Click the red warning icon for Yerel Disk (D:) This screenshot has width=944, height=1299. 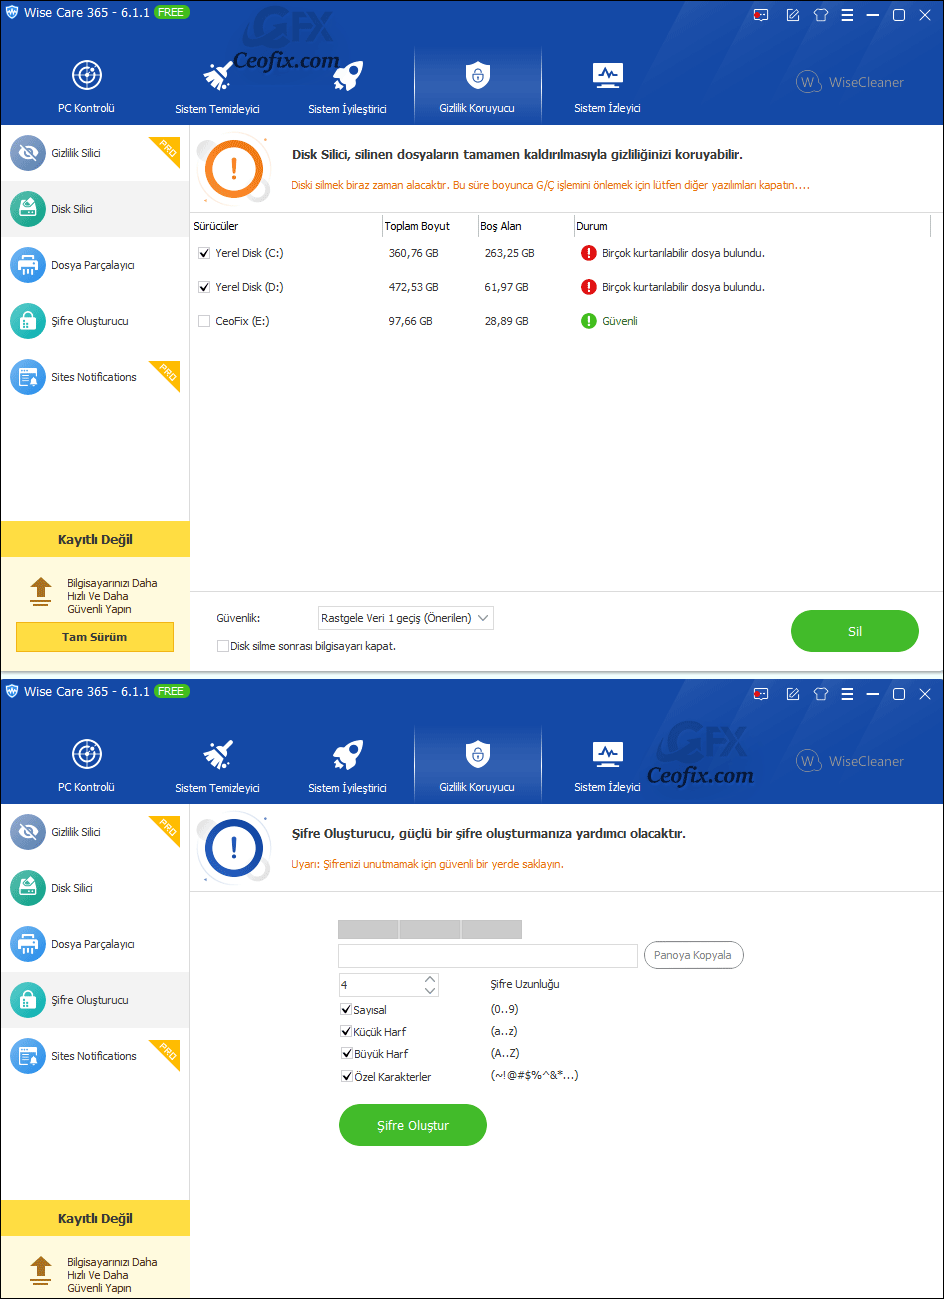(589, 287)
